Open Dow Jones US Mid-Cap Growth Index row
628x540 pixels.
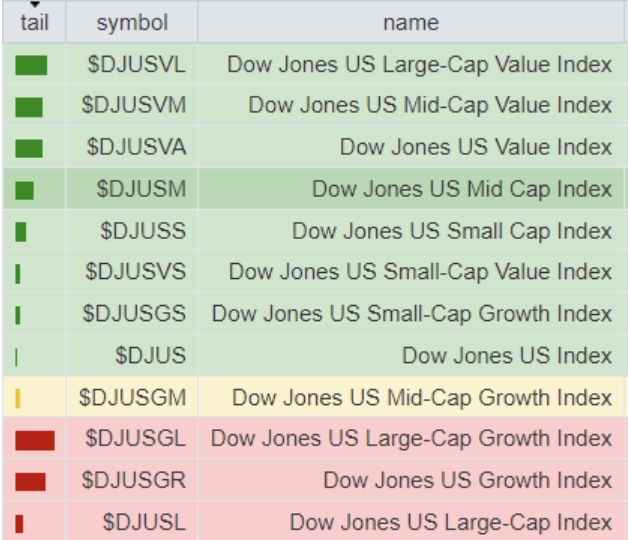[x=421, y=398]
